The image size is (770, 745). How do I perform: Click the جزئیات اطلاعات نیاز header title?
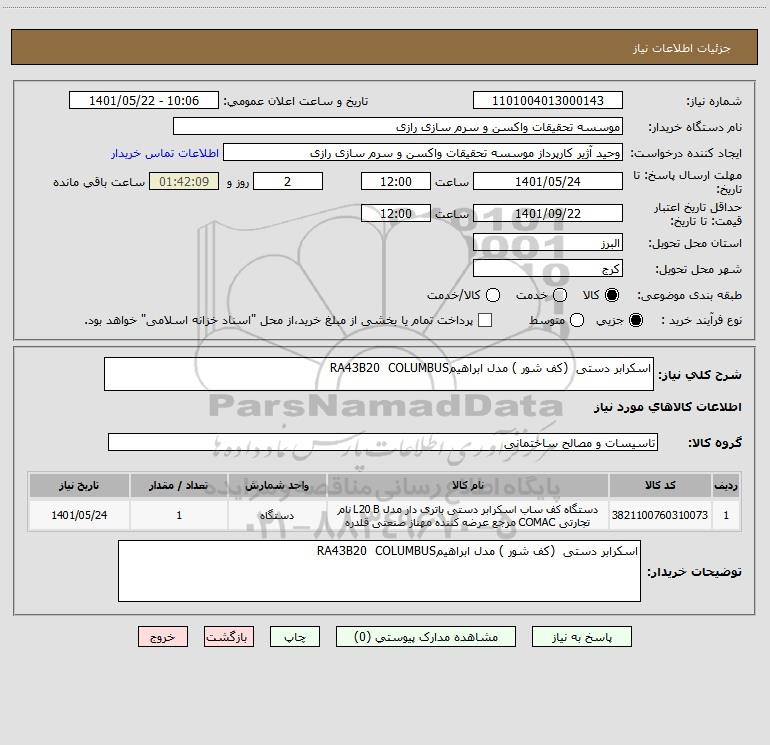coord(682,48)
